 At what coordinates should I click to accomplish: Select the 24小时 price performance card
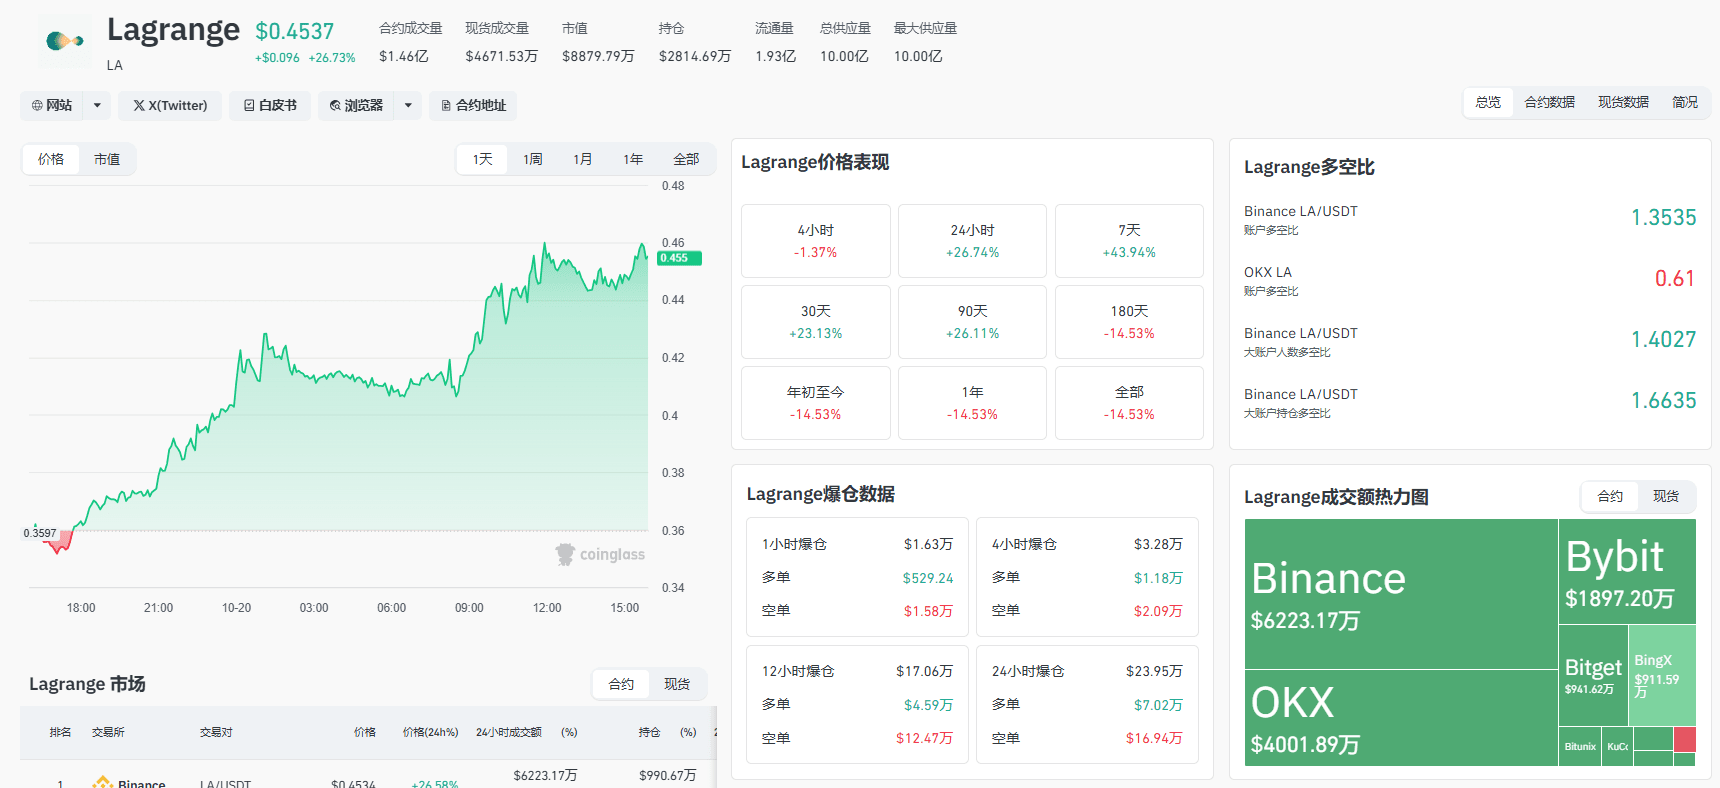pos(972,241)
